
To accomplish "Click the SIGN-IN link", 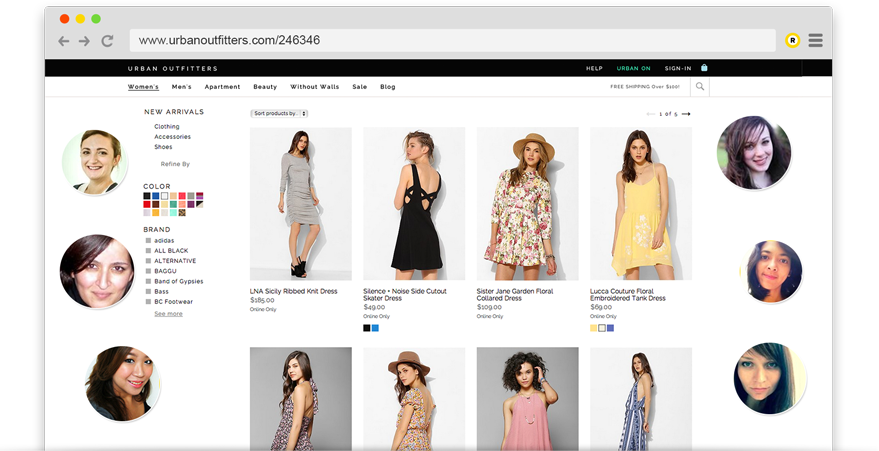I will (x=678, y=68).
